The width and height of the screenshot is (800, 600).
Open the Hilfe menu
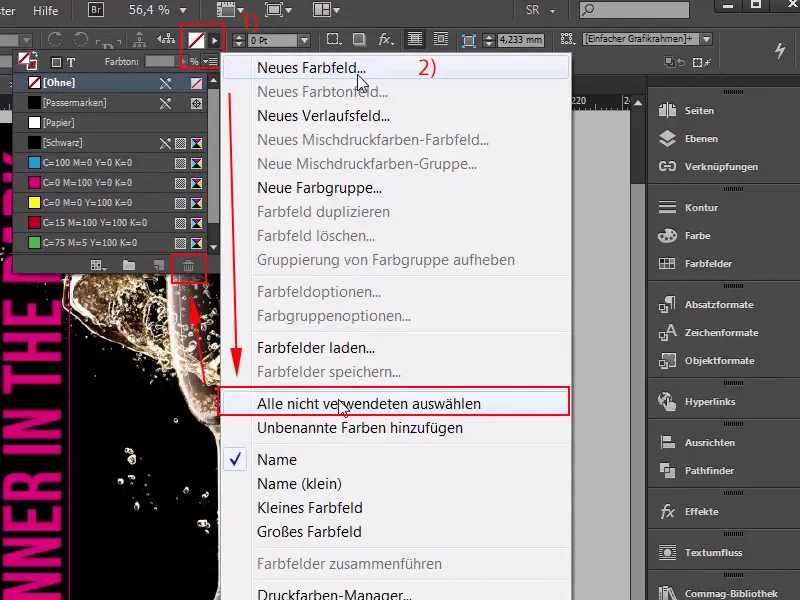pos(45,10)
